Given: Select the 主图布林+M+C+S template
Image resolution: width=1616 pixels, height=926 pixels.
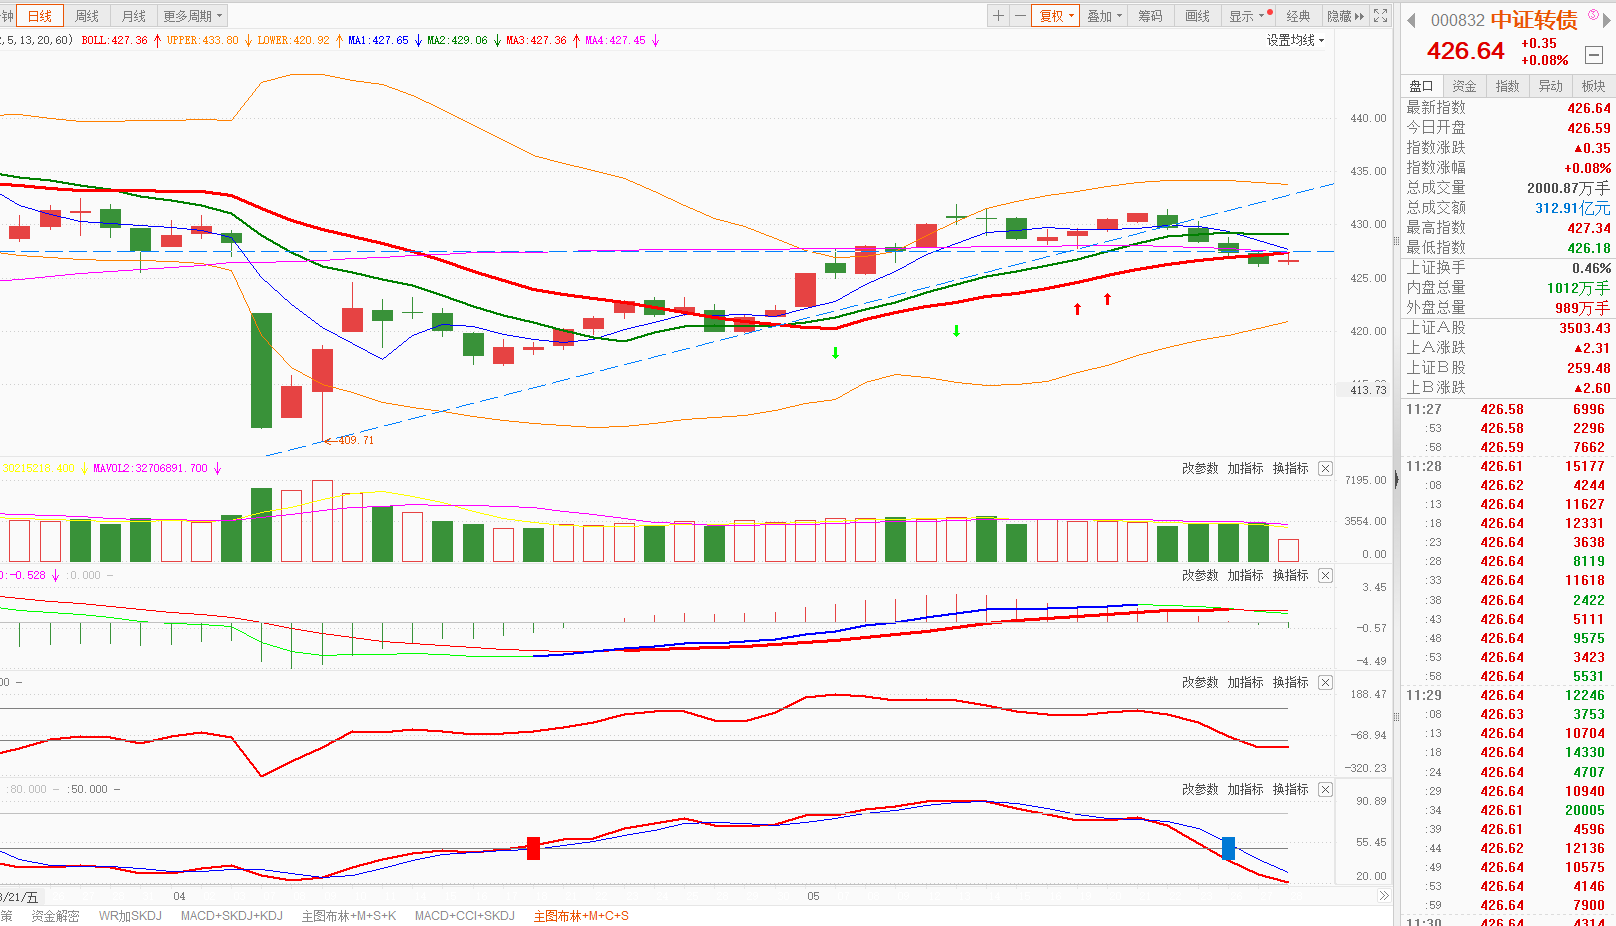Looking at the screenshot, I should [x=581, y=916].
